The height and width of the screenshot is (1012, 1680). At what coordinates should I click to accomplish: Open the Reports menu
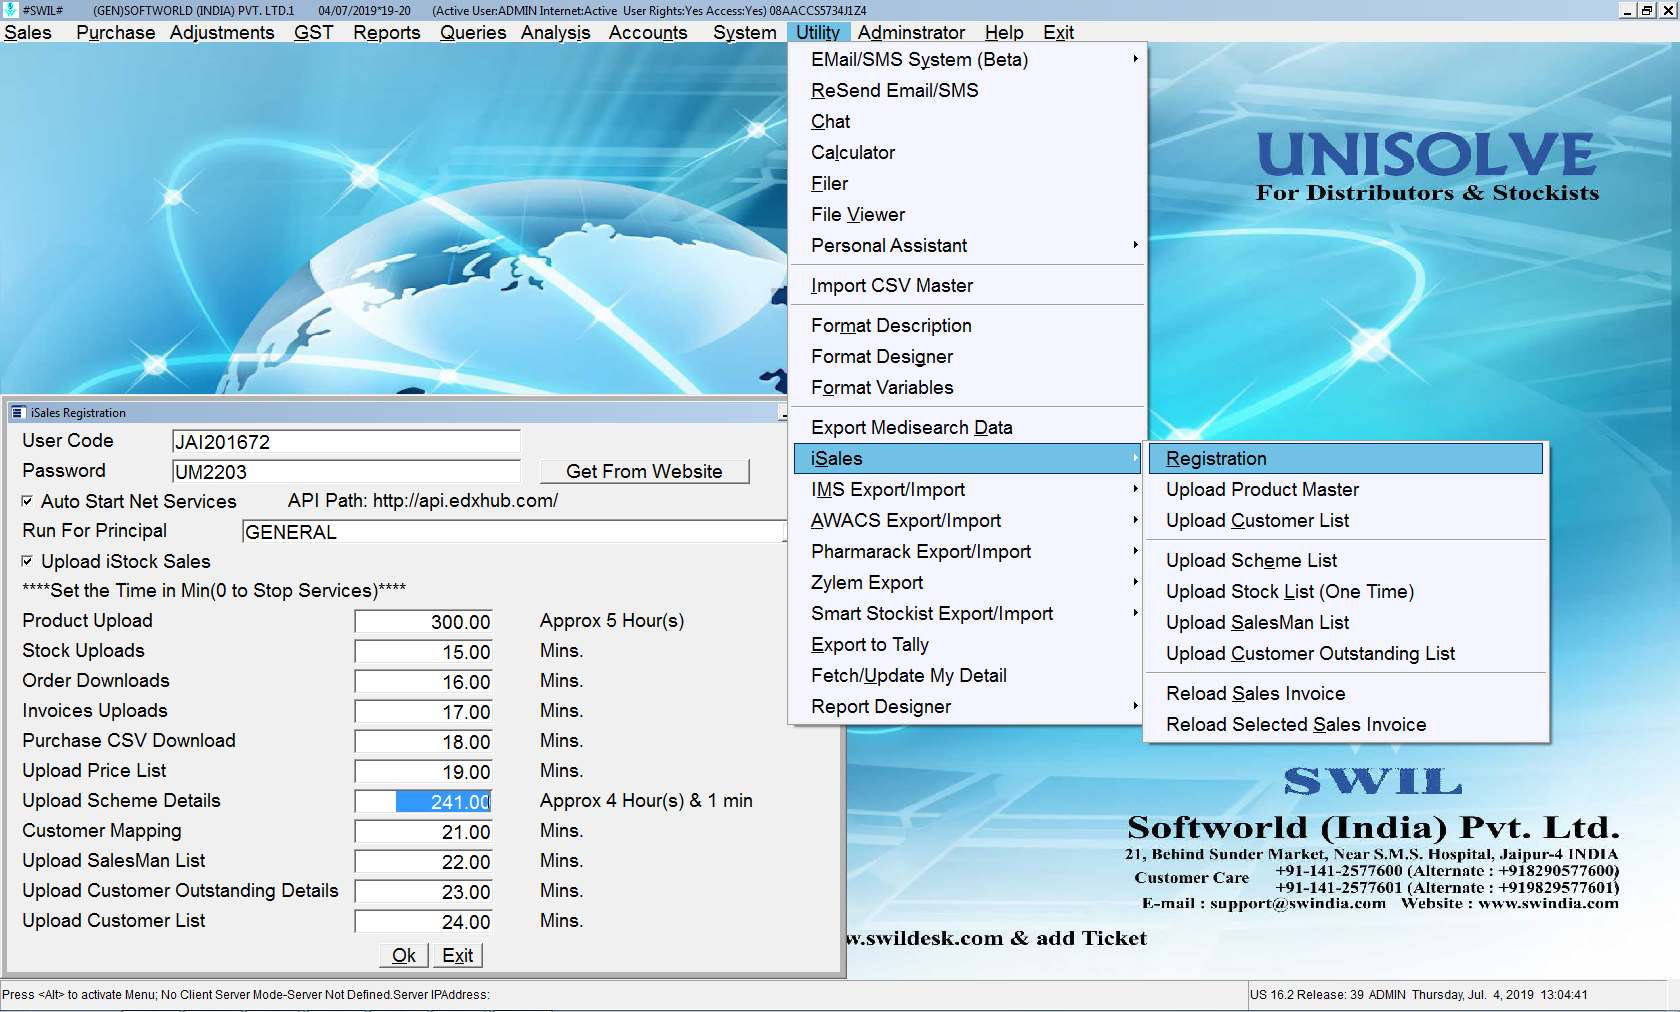[387, 32]
